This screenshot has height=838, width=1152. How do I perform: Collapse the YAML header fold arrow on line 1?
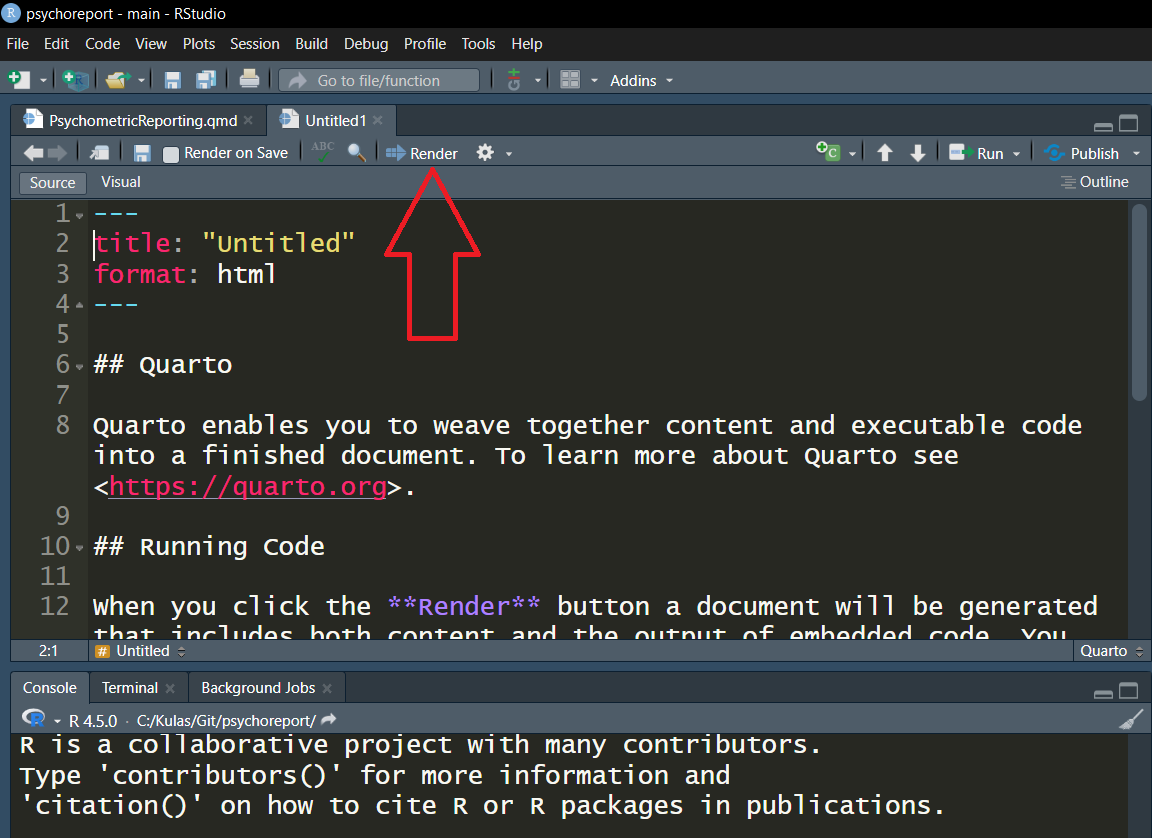(79, 216)
